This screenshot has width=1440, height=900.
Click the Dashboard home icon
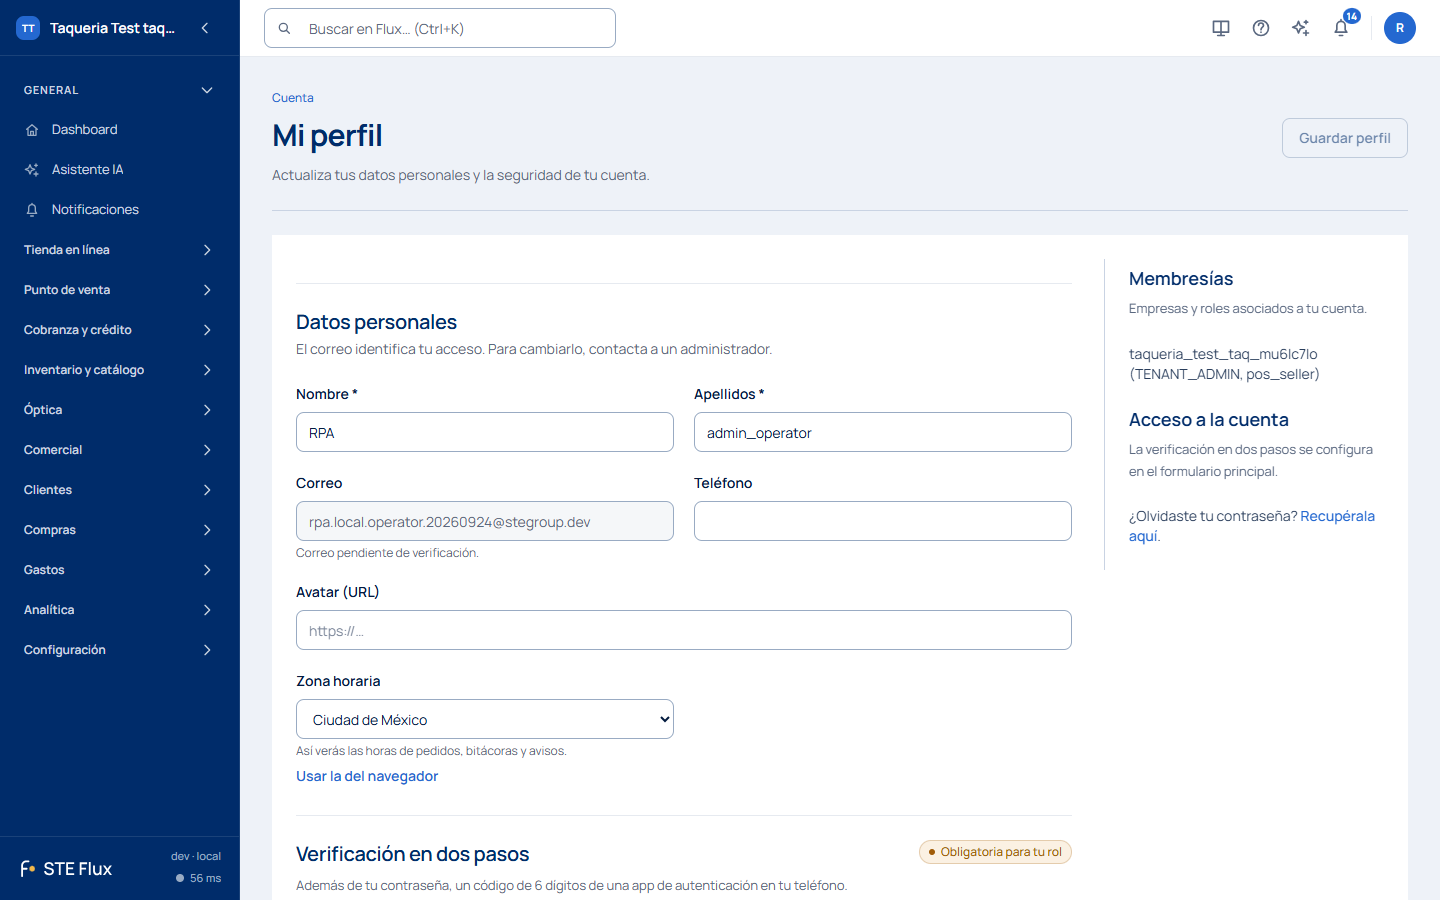coord(32,130)
